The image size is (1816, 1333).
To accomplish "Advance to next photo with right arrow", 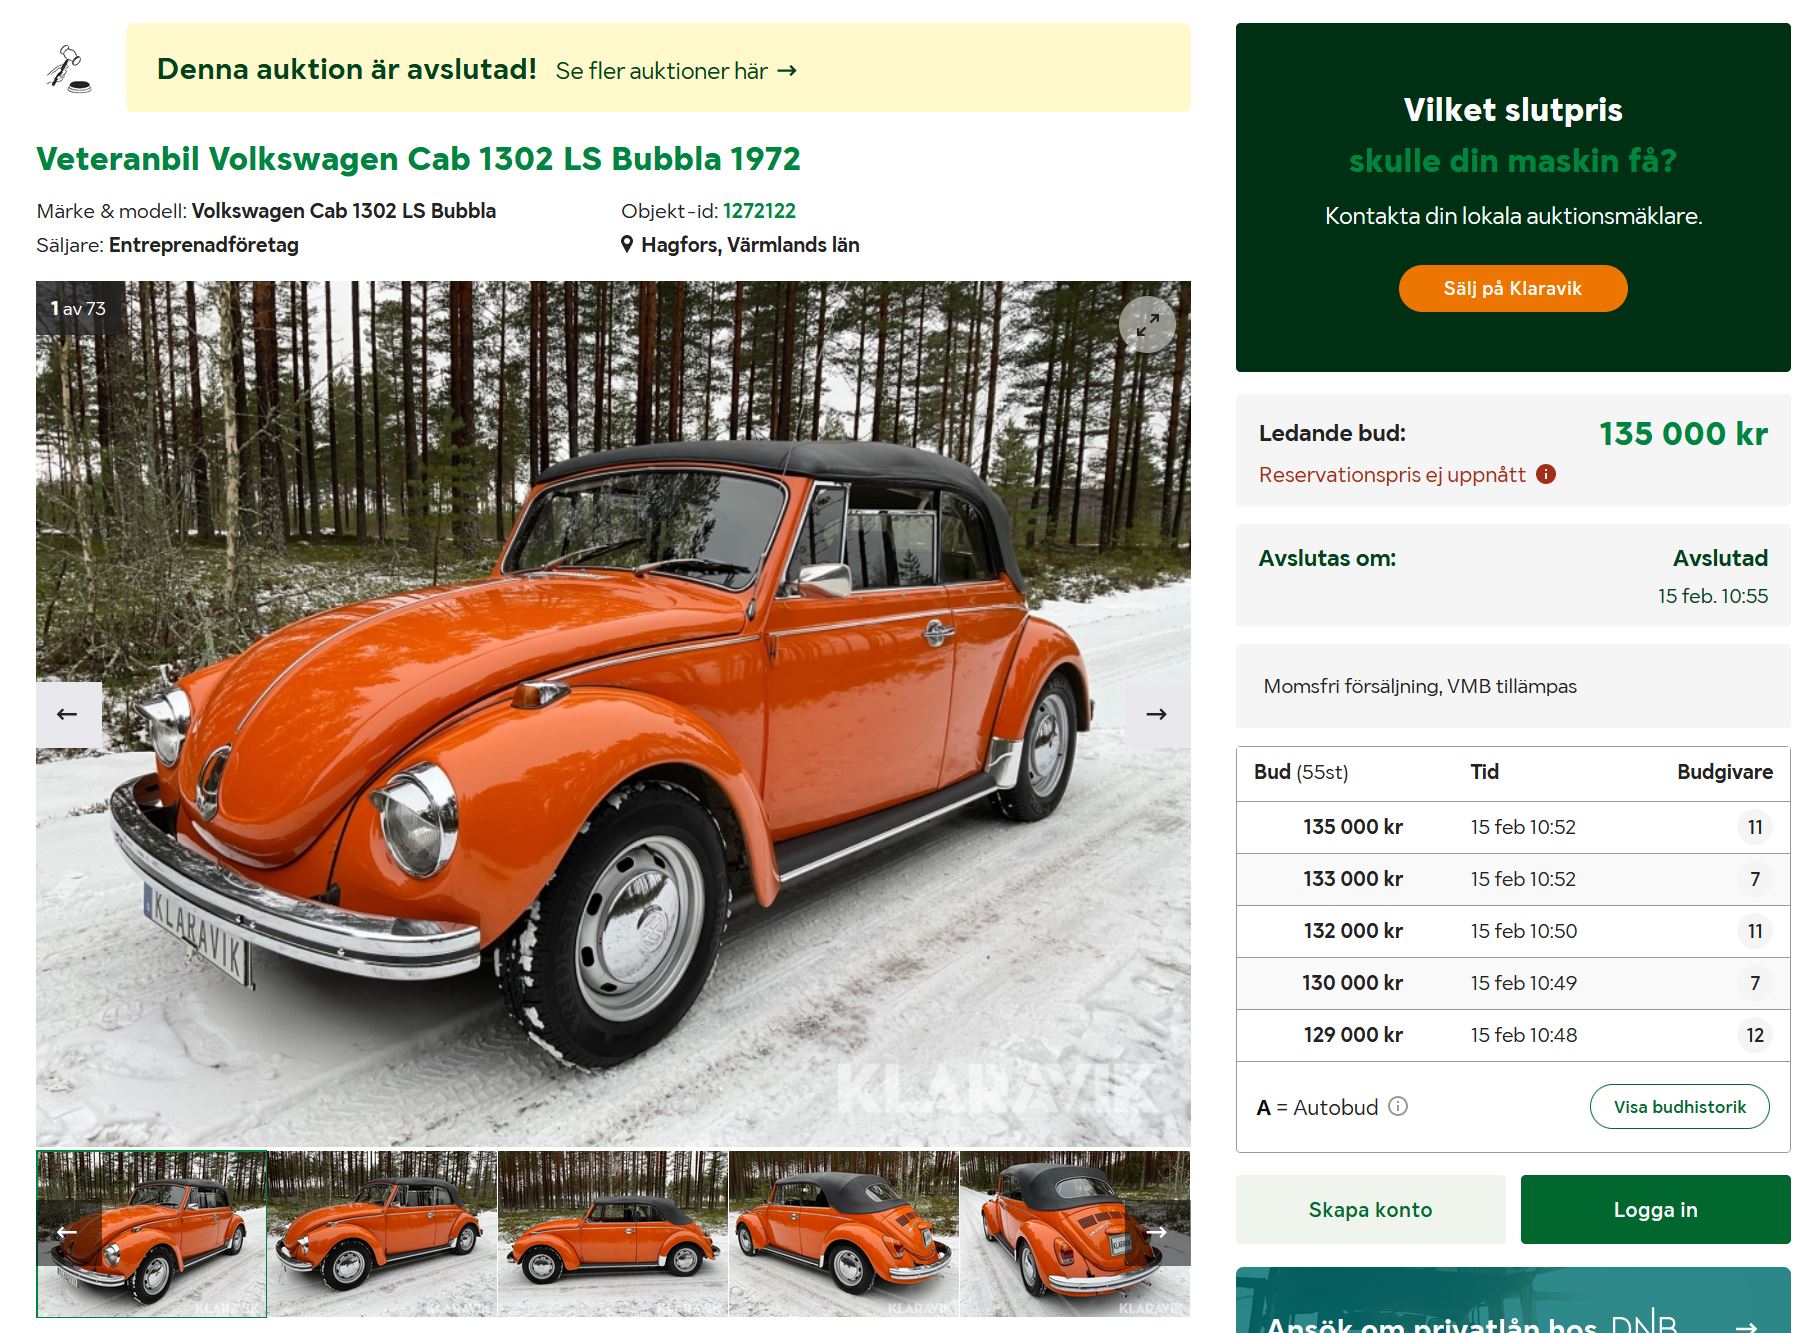I will (x=1157, y=714).
